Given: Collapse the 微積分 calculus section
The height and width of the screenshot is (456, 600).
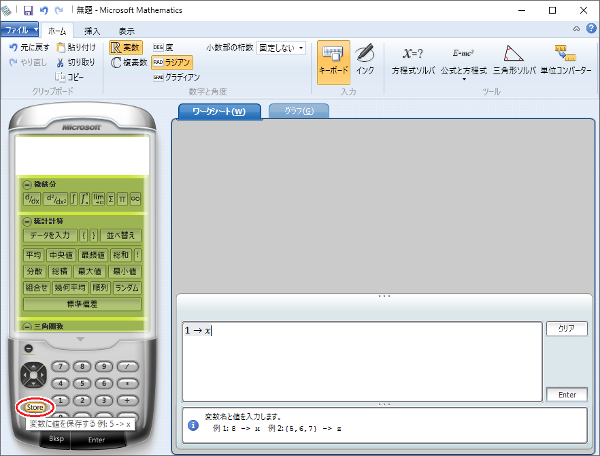Looking at the screenshot, I should pos(27,185).
